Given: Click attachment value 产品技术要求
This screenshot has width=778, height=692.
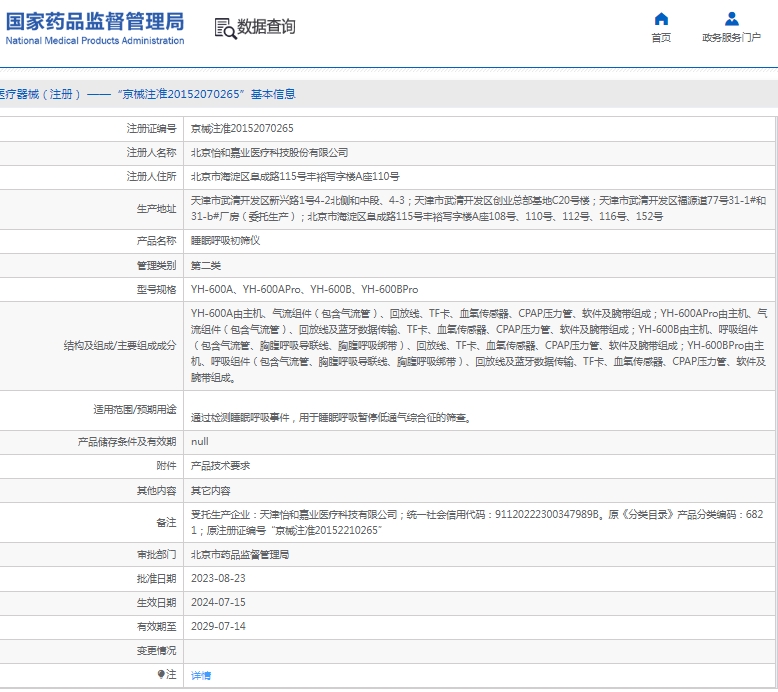Looking at the screenshot, I should pos(220,466).
